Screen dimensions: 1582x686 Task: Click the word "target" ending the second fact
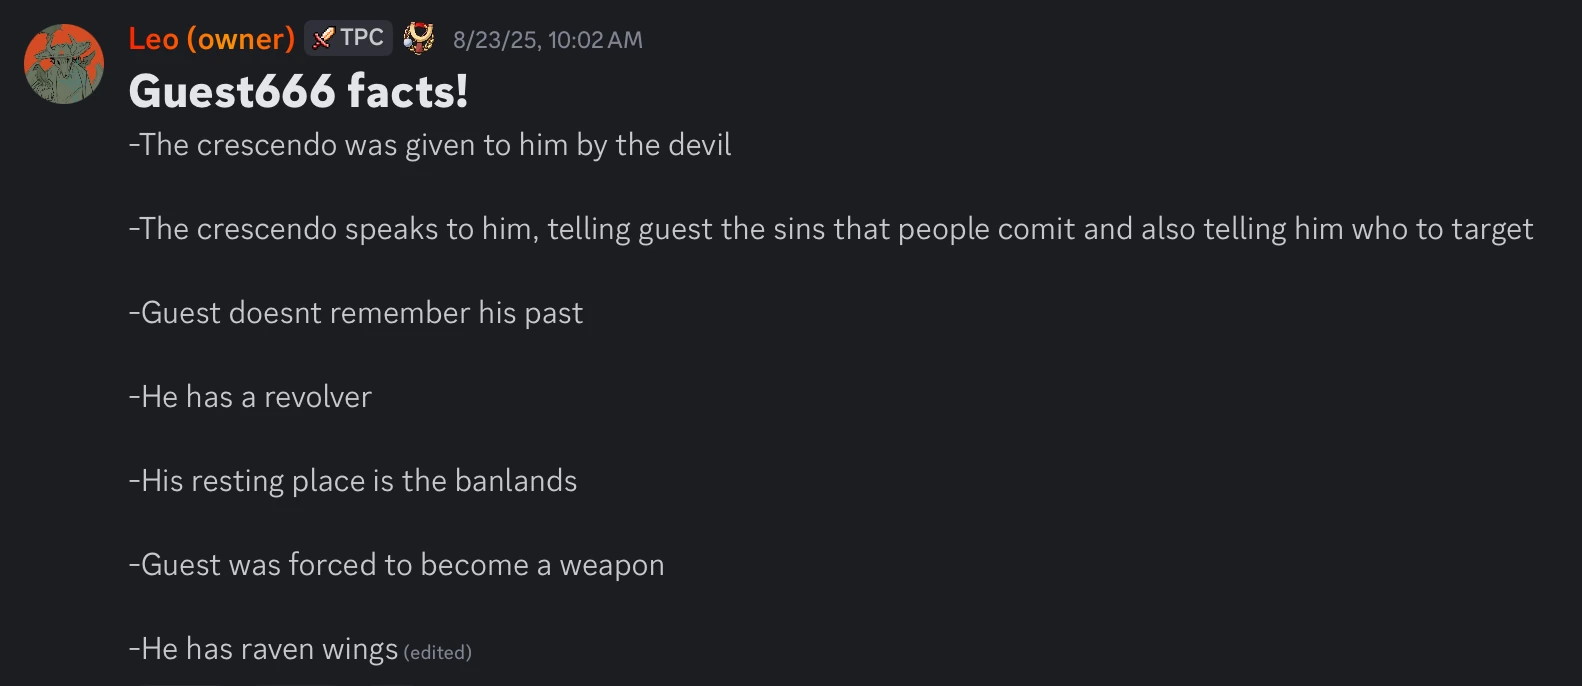point(1492,229)
